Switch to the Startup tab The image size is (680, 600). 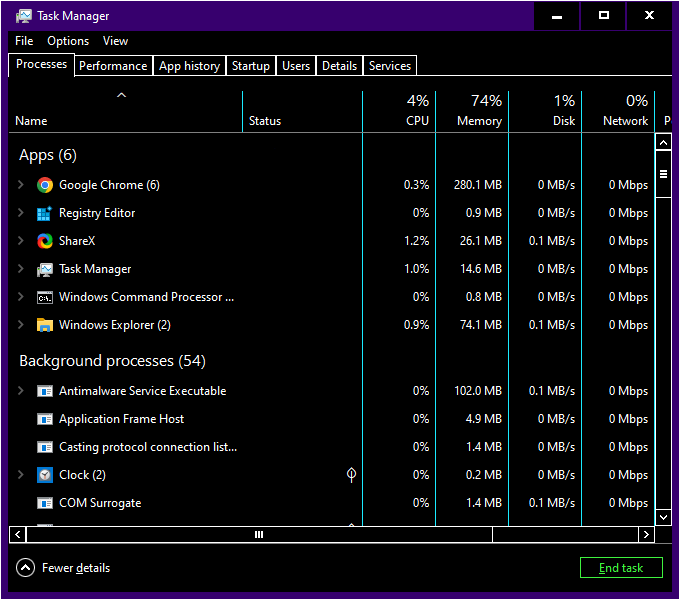pyautogui.click(x=251, y=66)
